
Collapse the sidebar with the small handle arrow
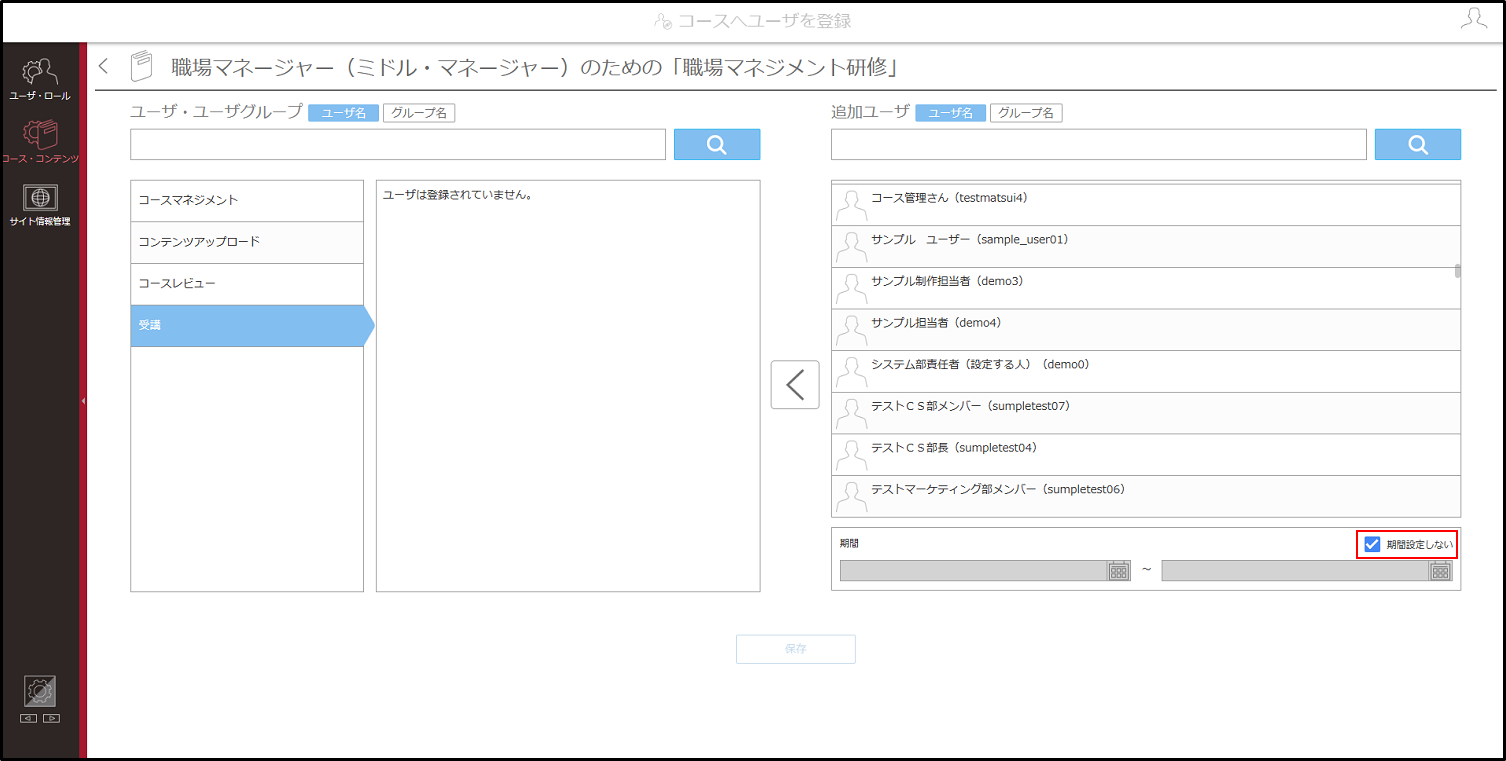coord(83,401)
